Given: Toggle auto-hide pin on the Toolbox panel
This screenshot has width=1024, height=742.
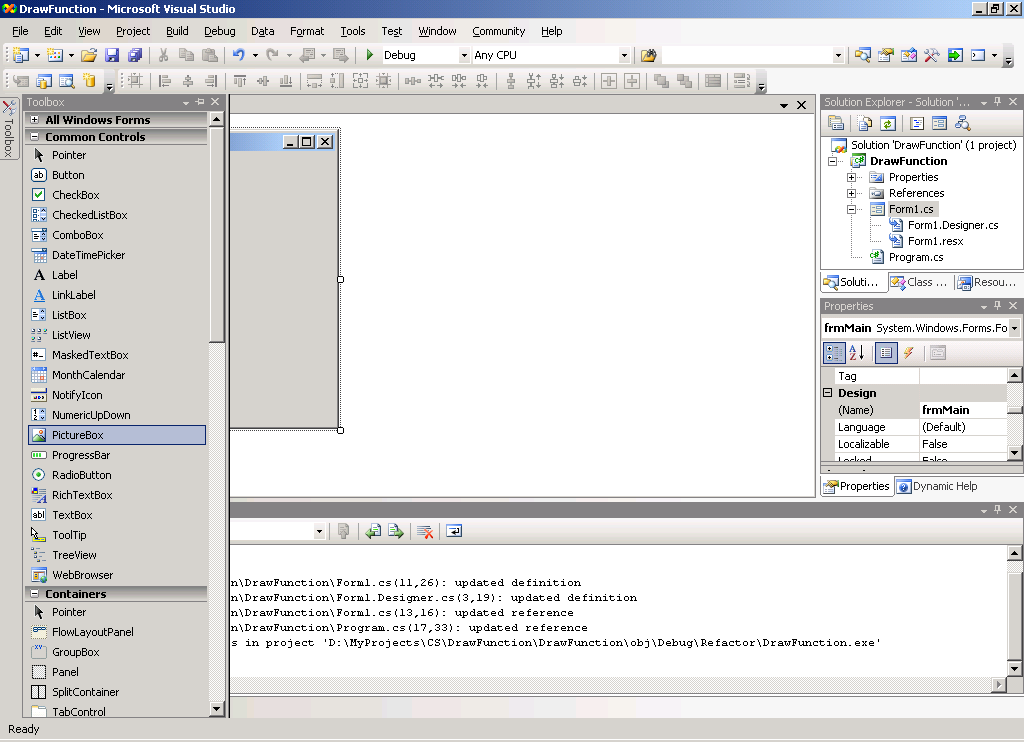Looking at the screenshot, I should point(200,102).
